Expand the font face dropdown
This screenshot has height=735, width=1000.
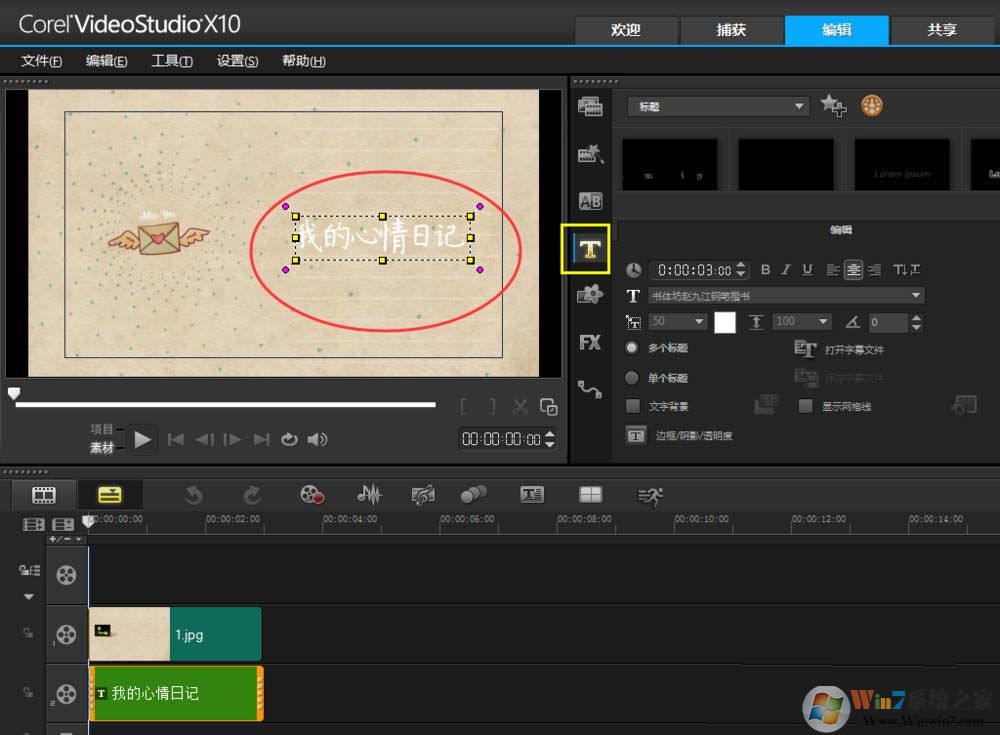point(916,296)
